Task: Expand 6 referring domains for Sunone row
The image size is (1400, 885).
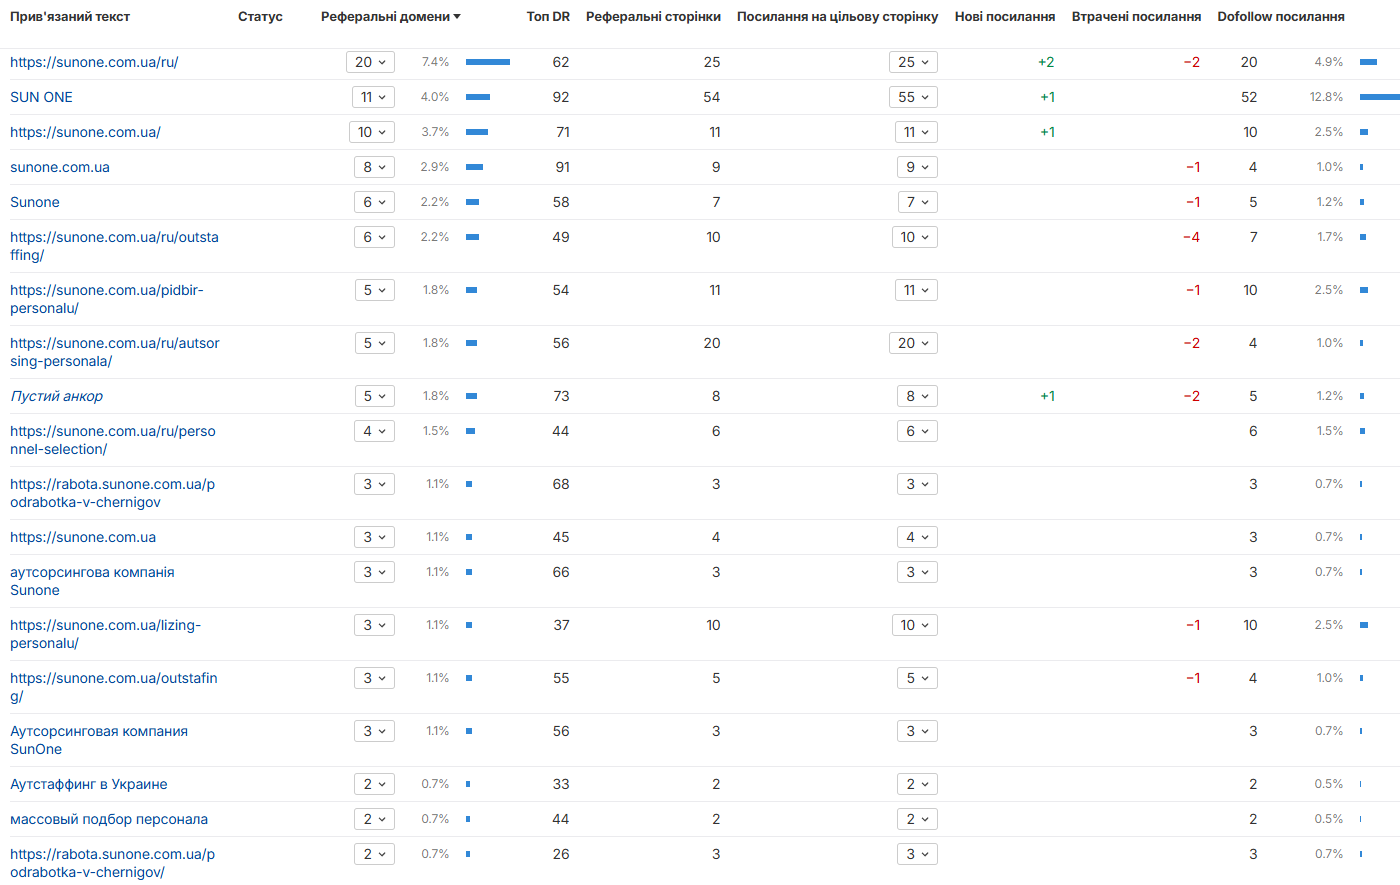Action: coord(375,202)
